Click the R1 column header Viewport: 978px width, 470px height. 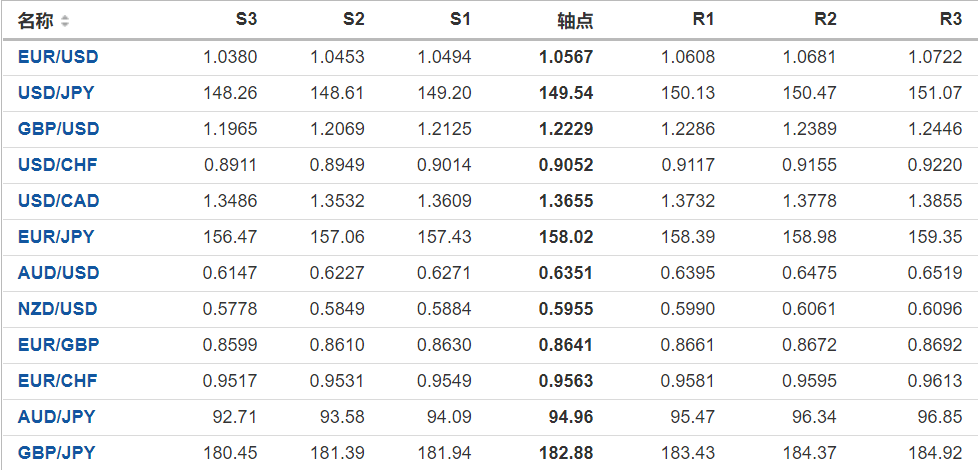click(x=703, y=20)
